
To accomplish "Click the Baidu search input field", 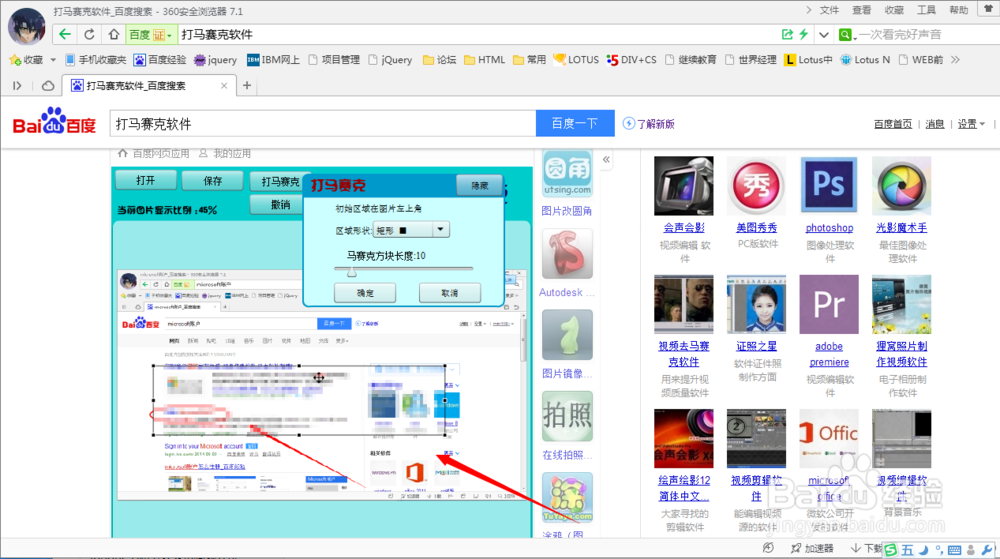I will coord(323,124).
